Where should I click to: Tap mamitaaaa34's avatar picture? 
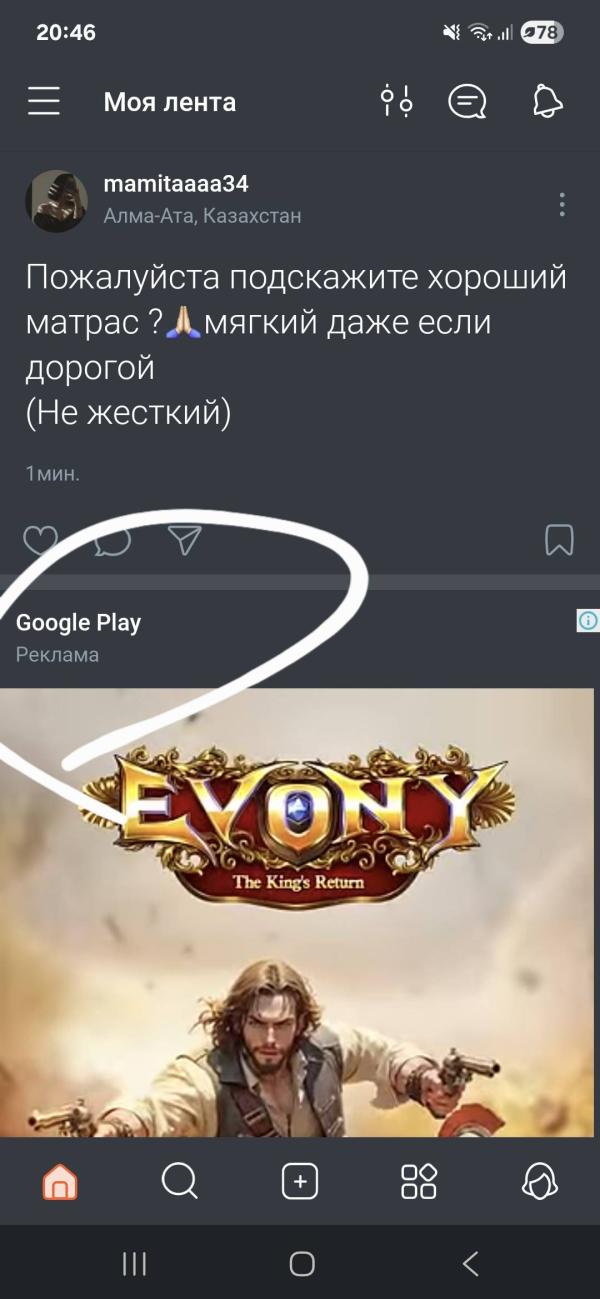point(57,202)
